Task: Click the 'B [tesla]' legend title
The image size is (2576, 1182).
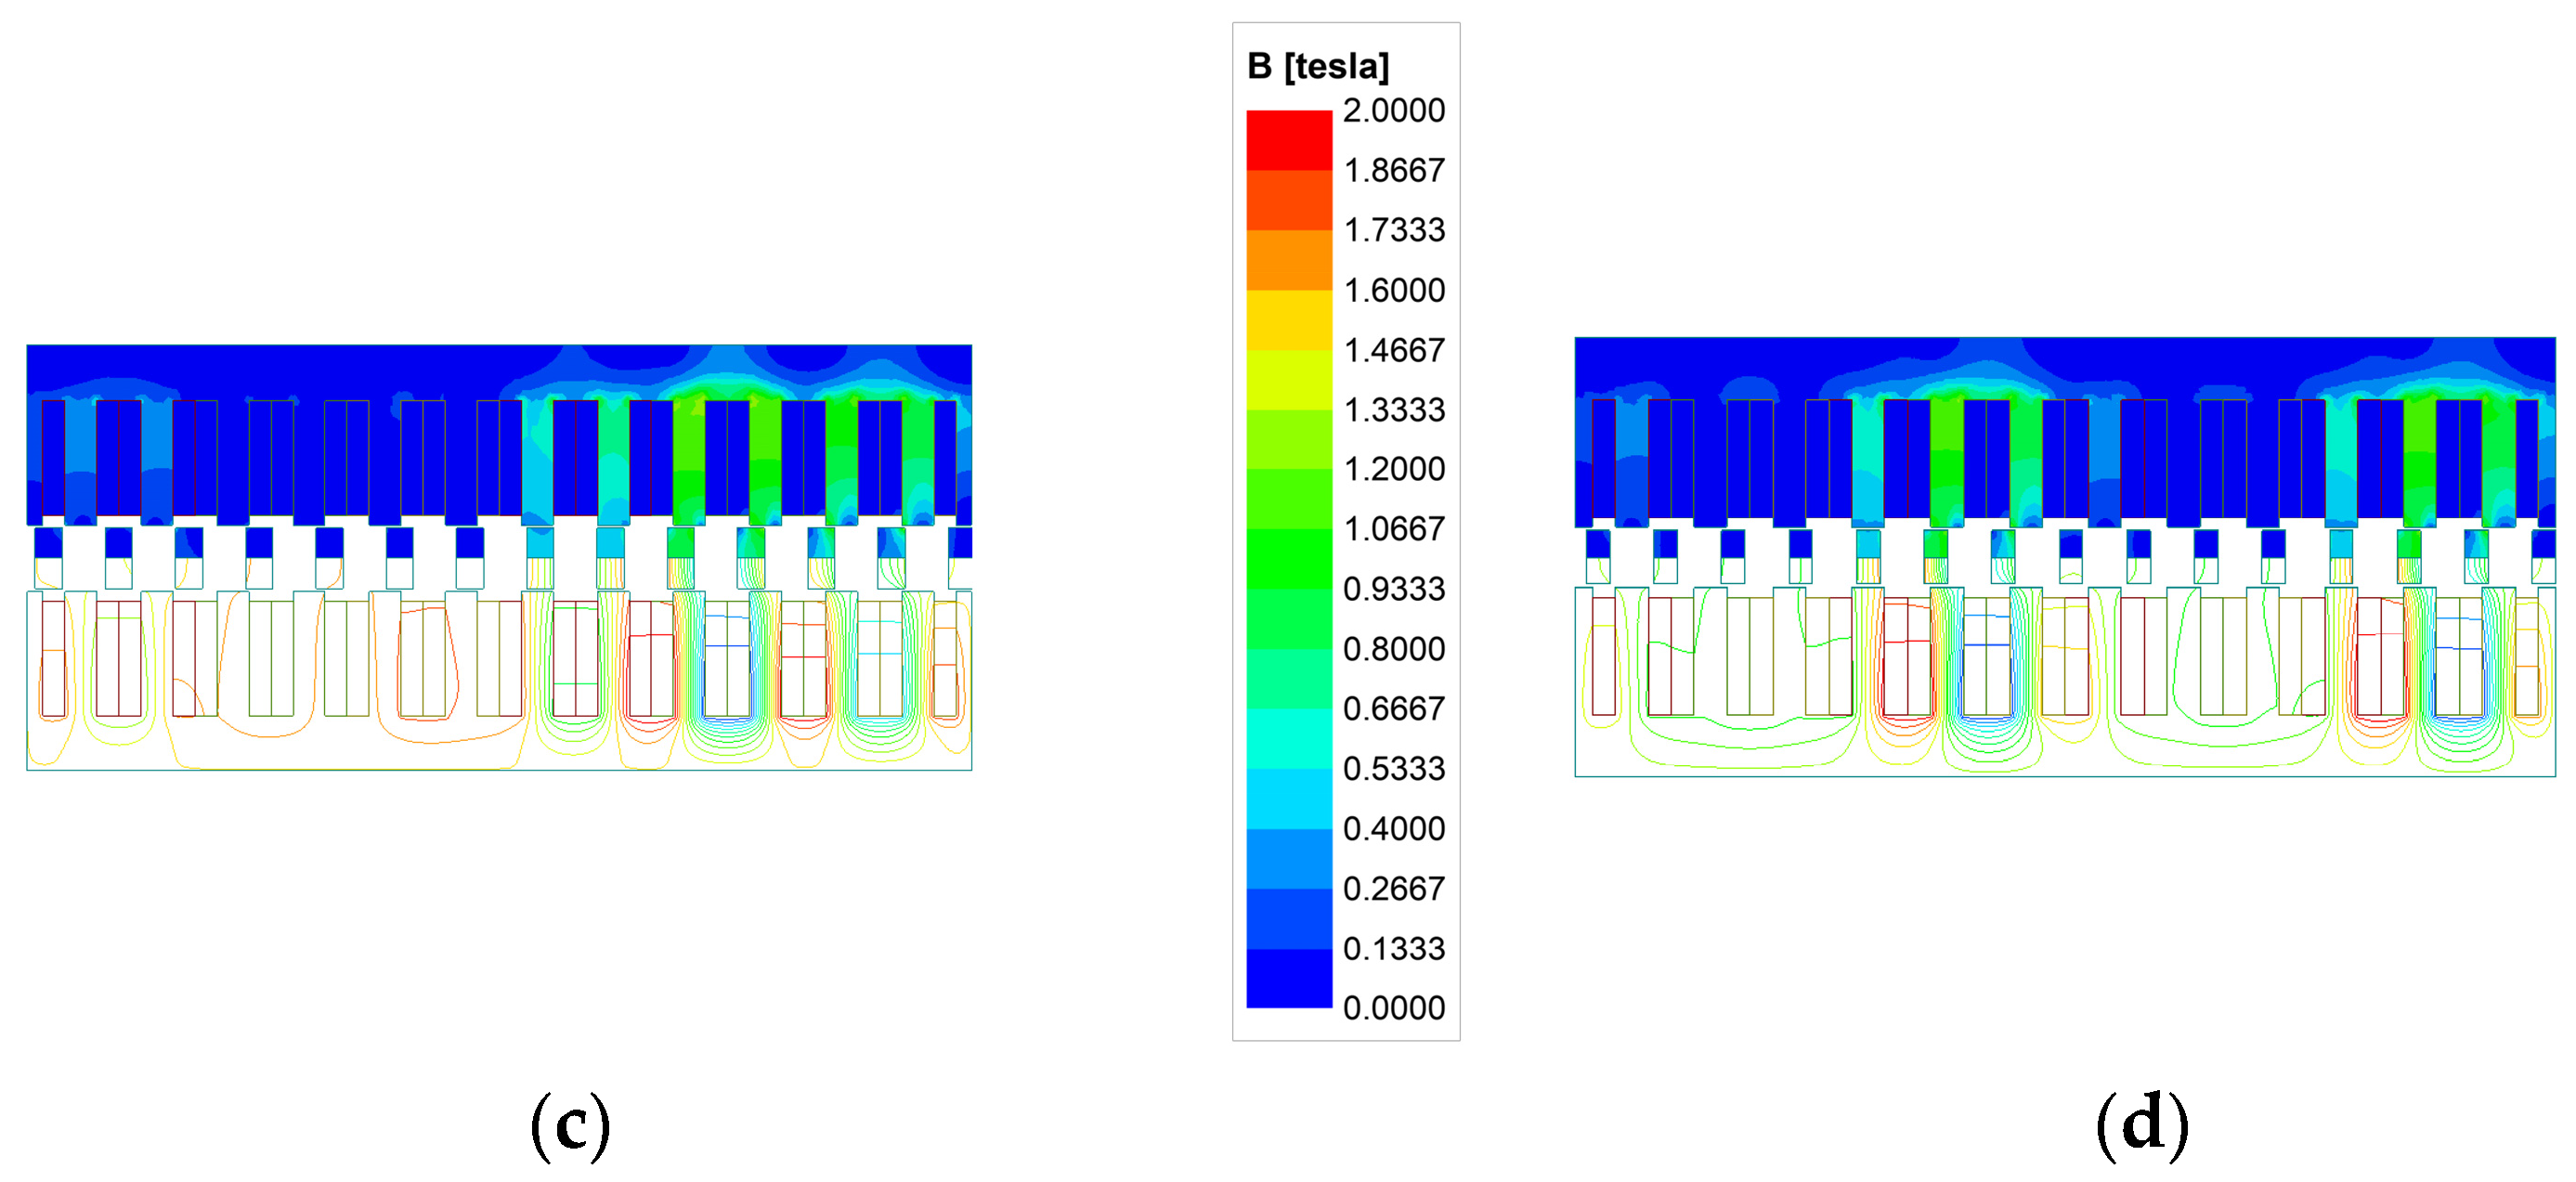Action: click(x=1317, y=66)
